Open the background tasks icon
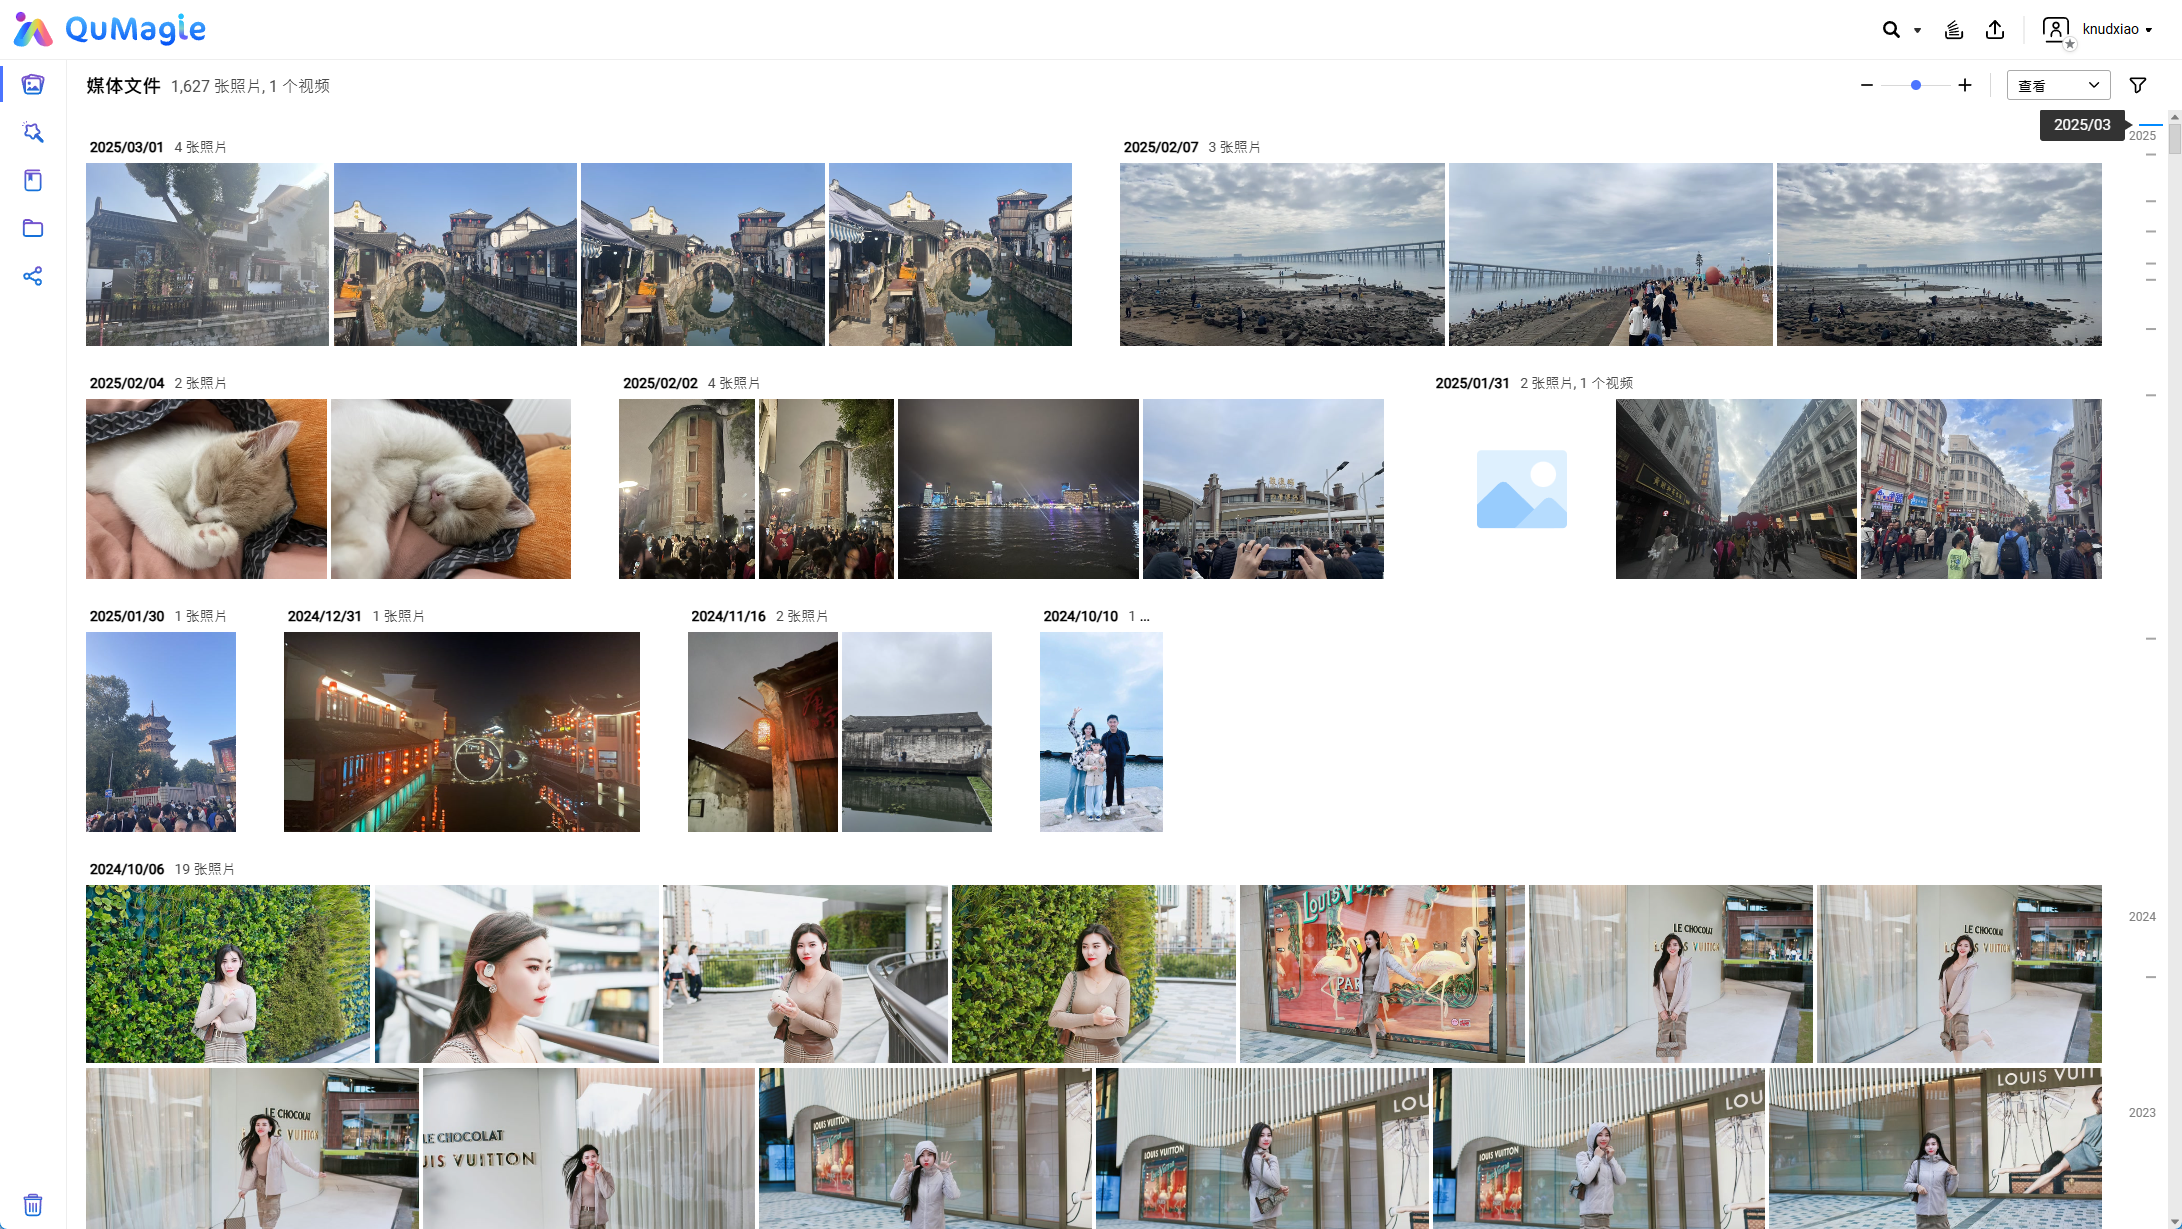 point(1953,30)
